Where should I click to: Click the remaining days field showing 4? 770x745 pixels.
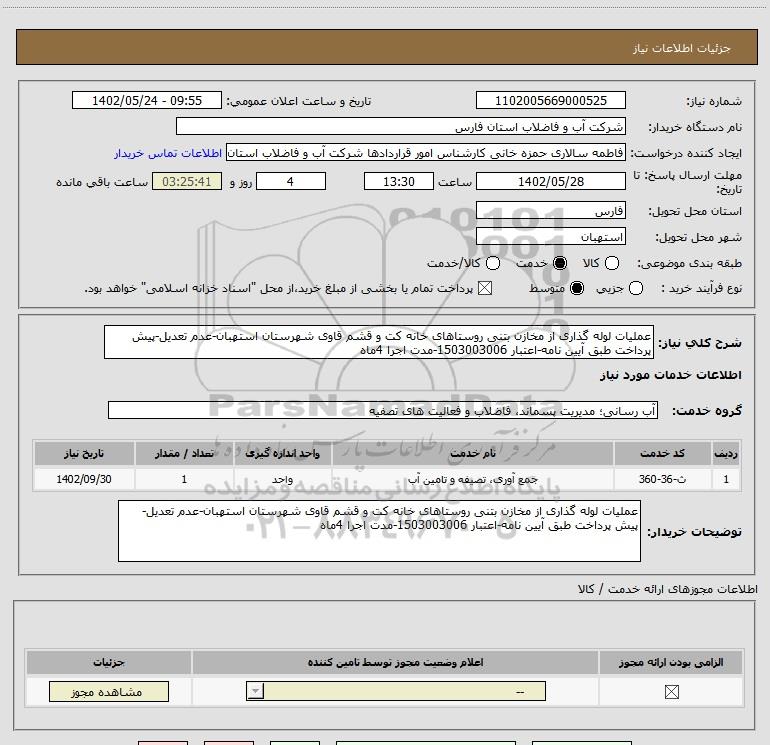point(291,181)
